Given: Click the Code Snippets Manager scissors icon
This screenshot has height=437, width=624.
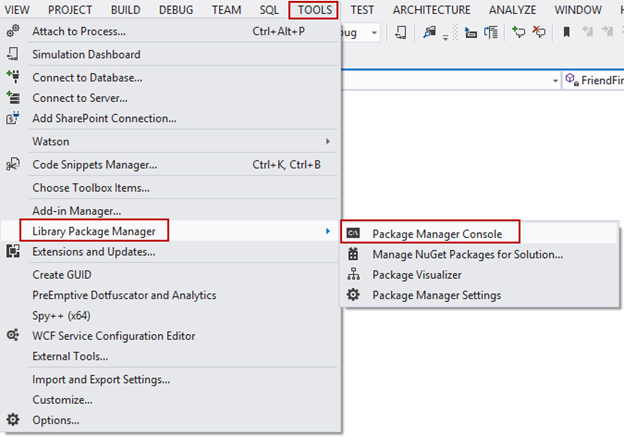Looking at the screenshot, I should [13, 164].
